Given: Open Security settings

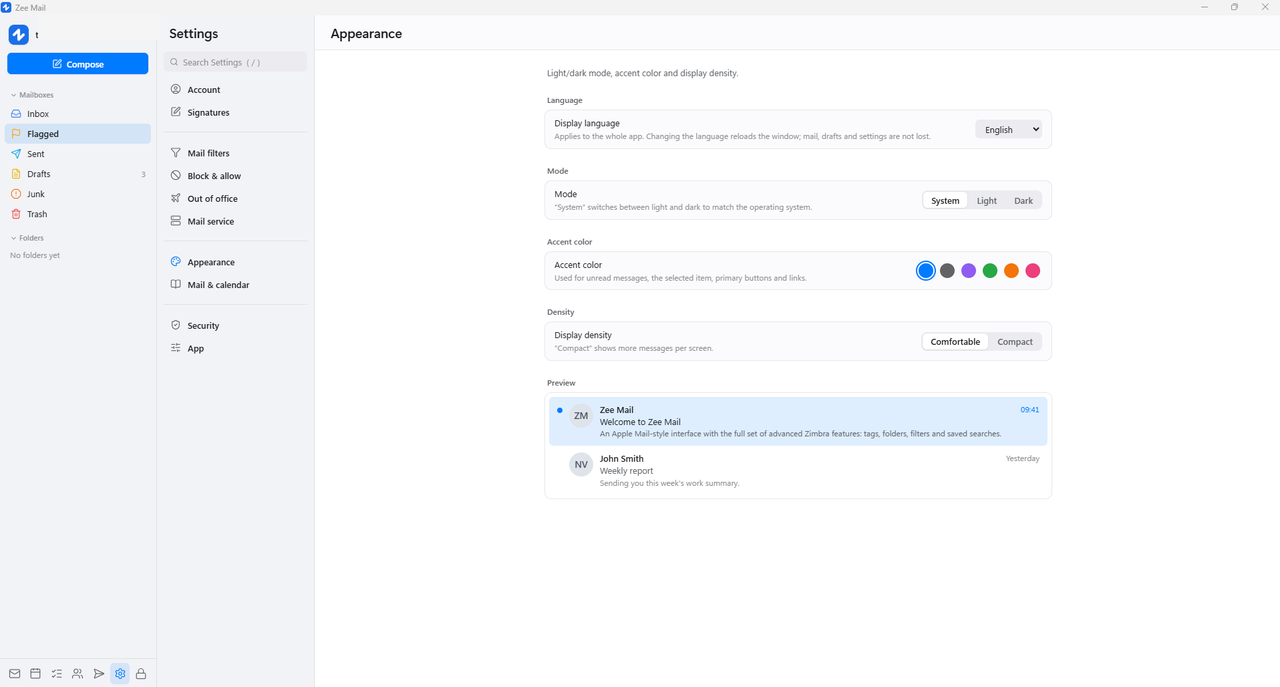Looking at the screenshot, I should (x=235, y=325).
